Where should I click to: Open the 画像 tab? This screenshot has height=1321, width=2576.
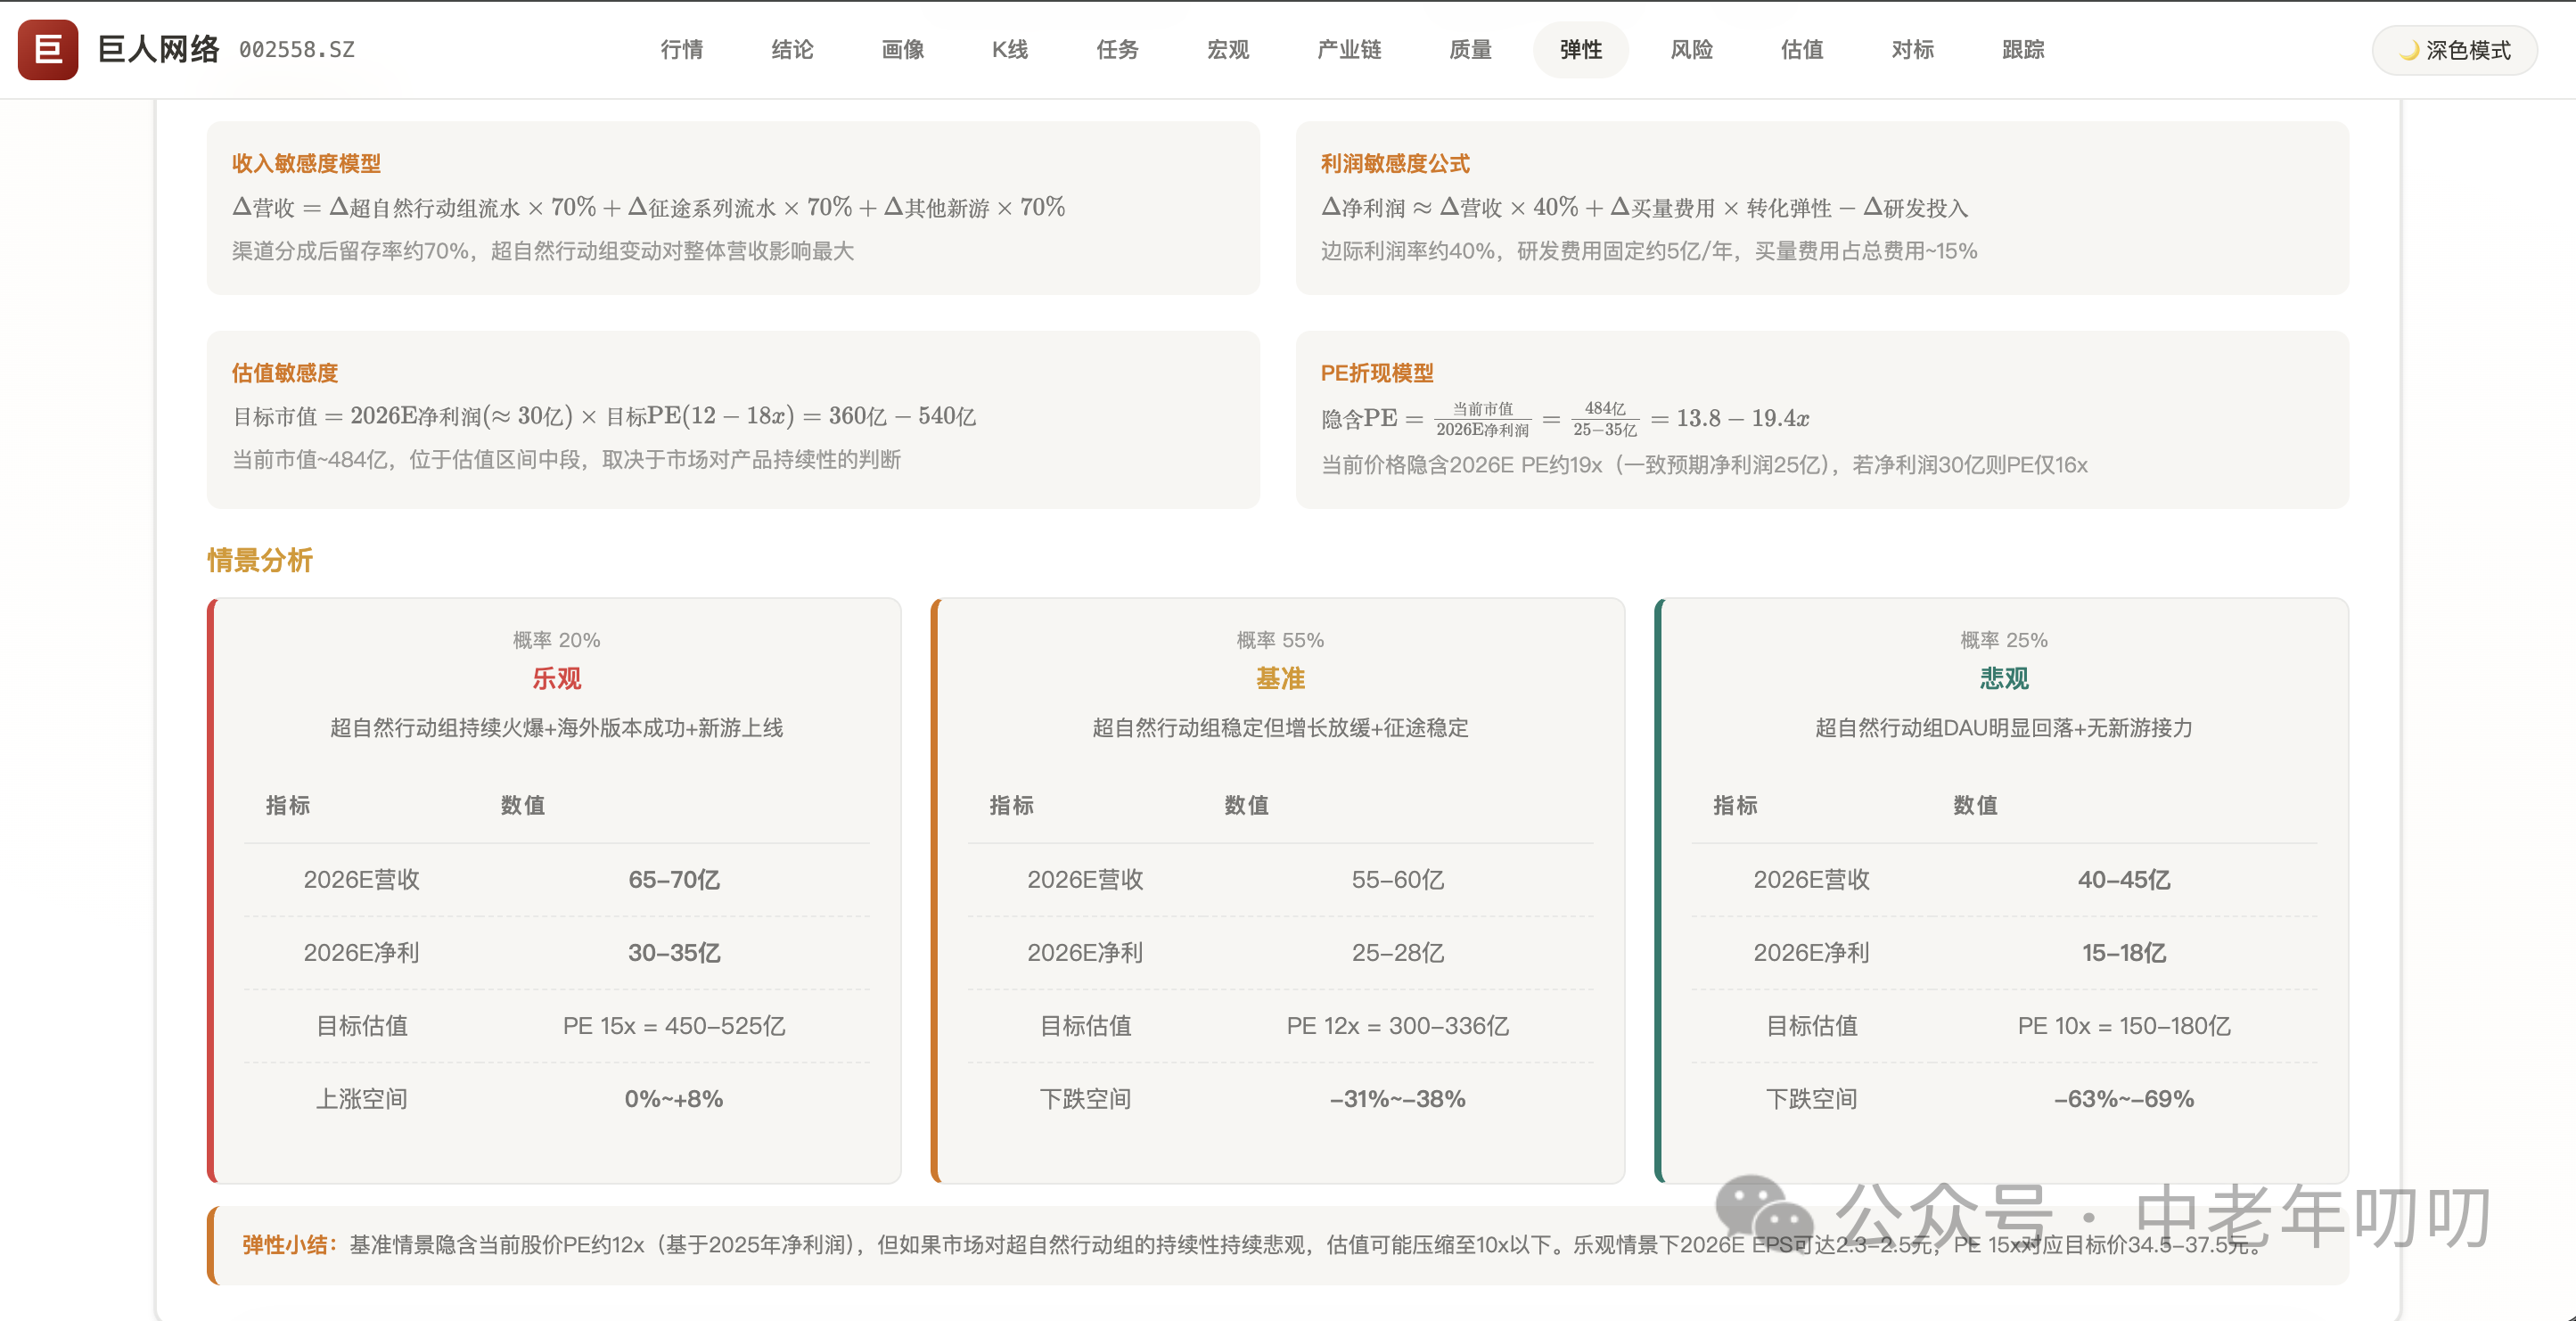(x=902, y=49)
